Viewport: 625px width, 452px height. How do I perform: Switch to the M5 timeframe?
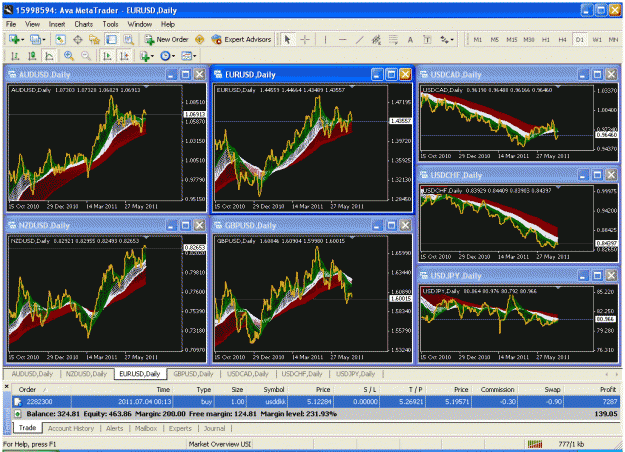pyautogui.click(x=495, y=39)
